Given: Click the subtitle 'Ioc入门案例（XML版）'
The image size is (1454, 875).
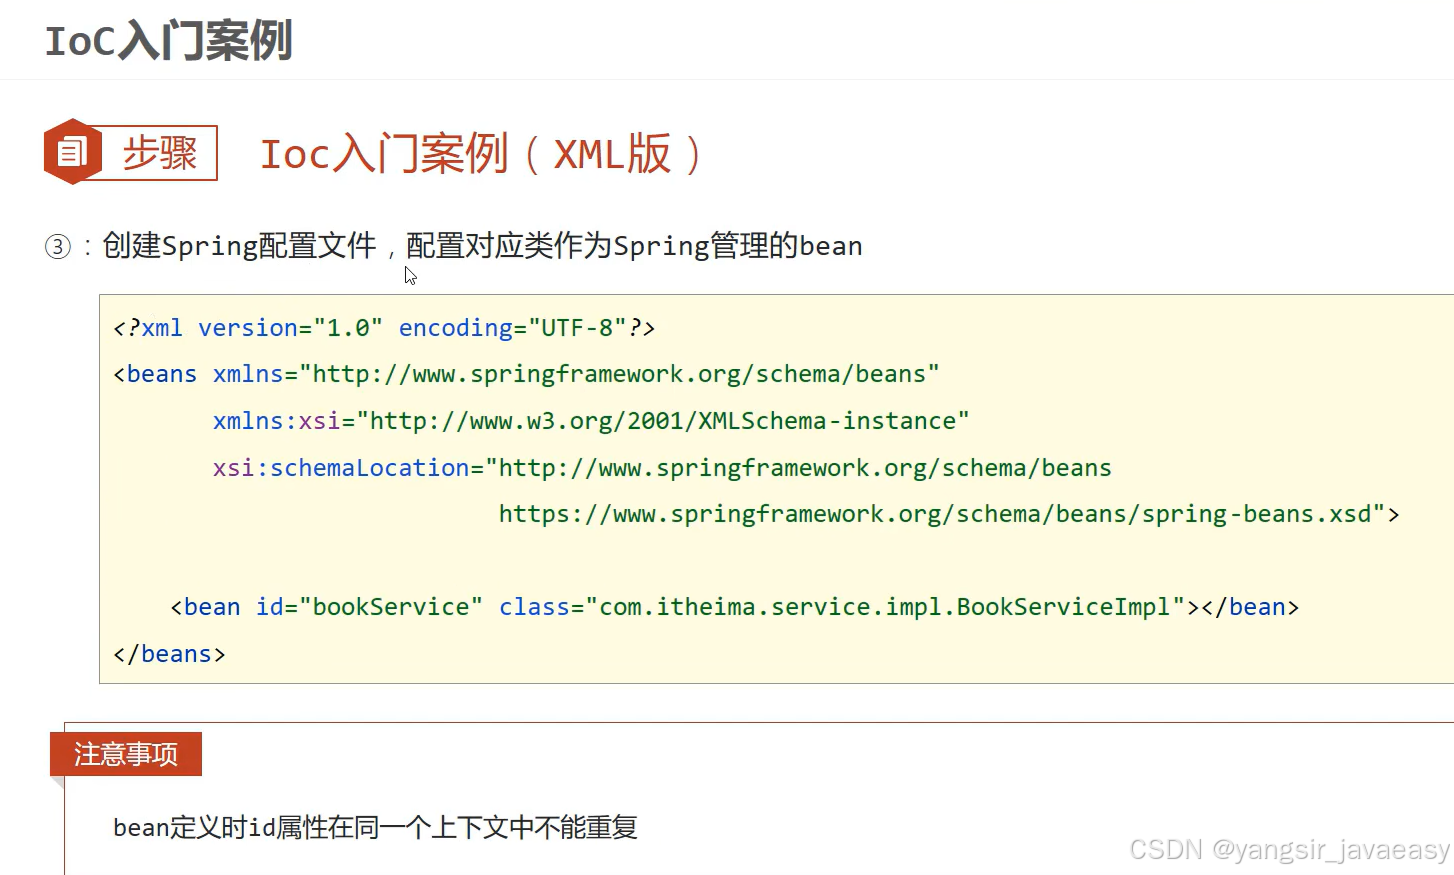Looking at the screenshot, I should (x=482, y=154).
